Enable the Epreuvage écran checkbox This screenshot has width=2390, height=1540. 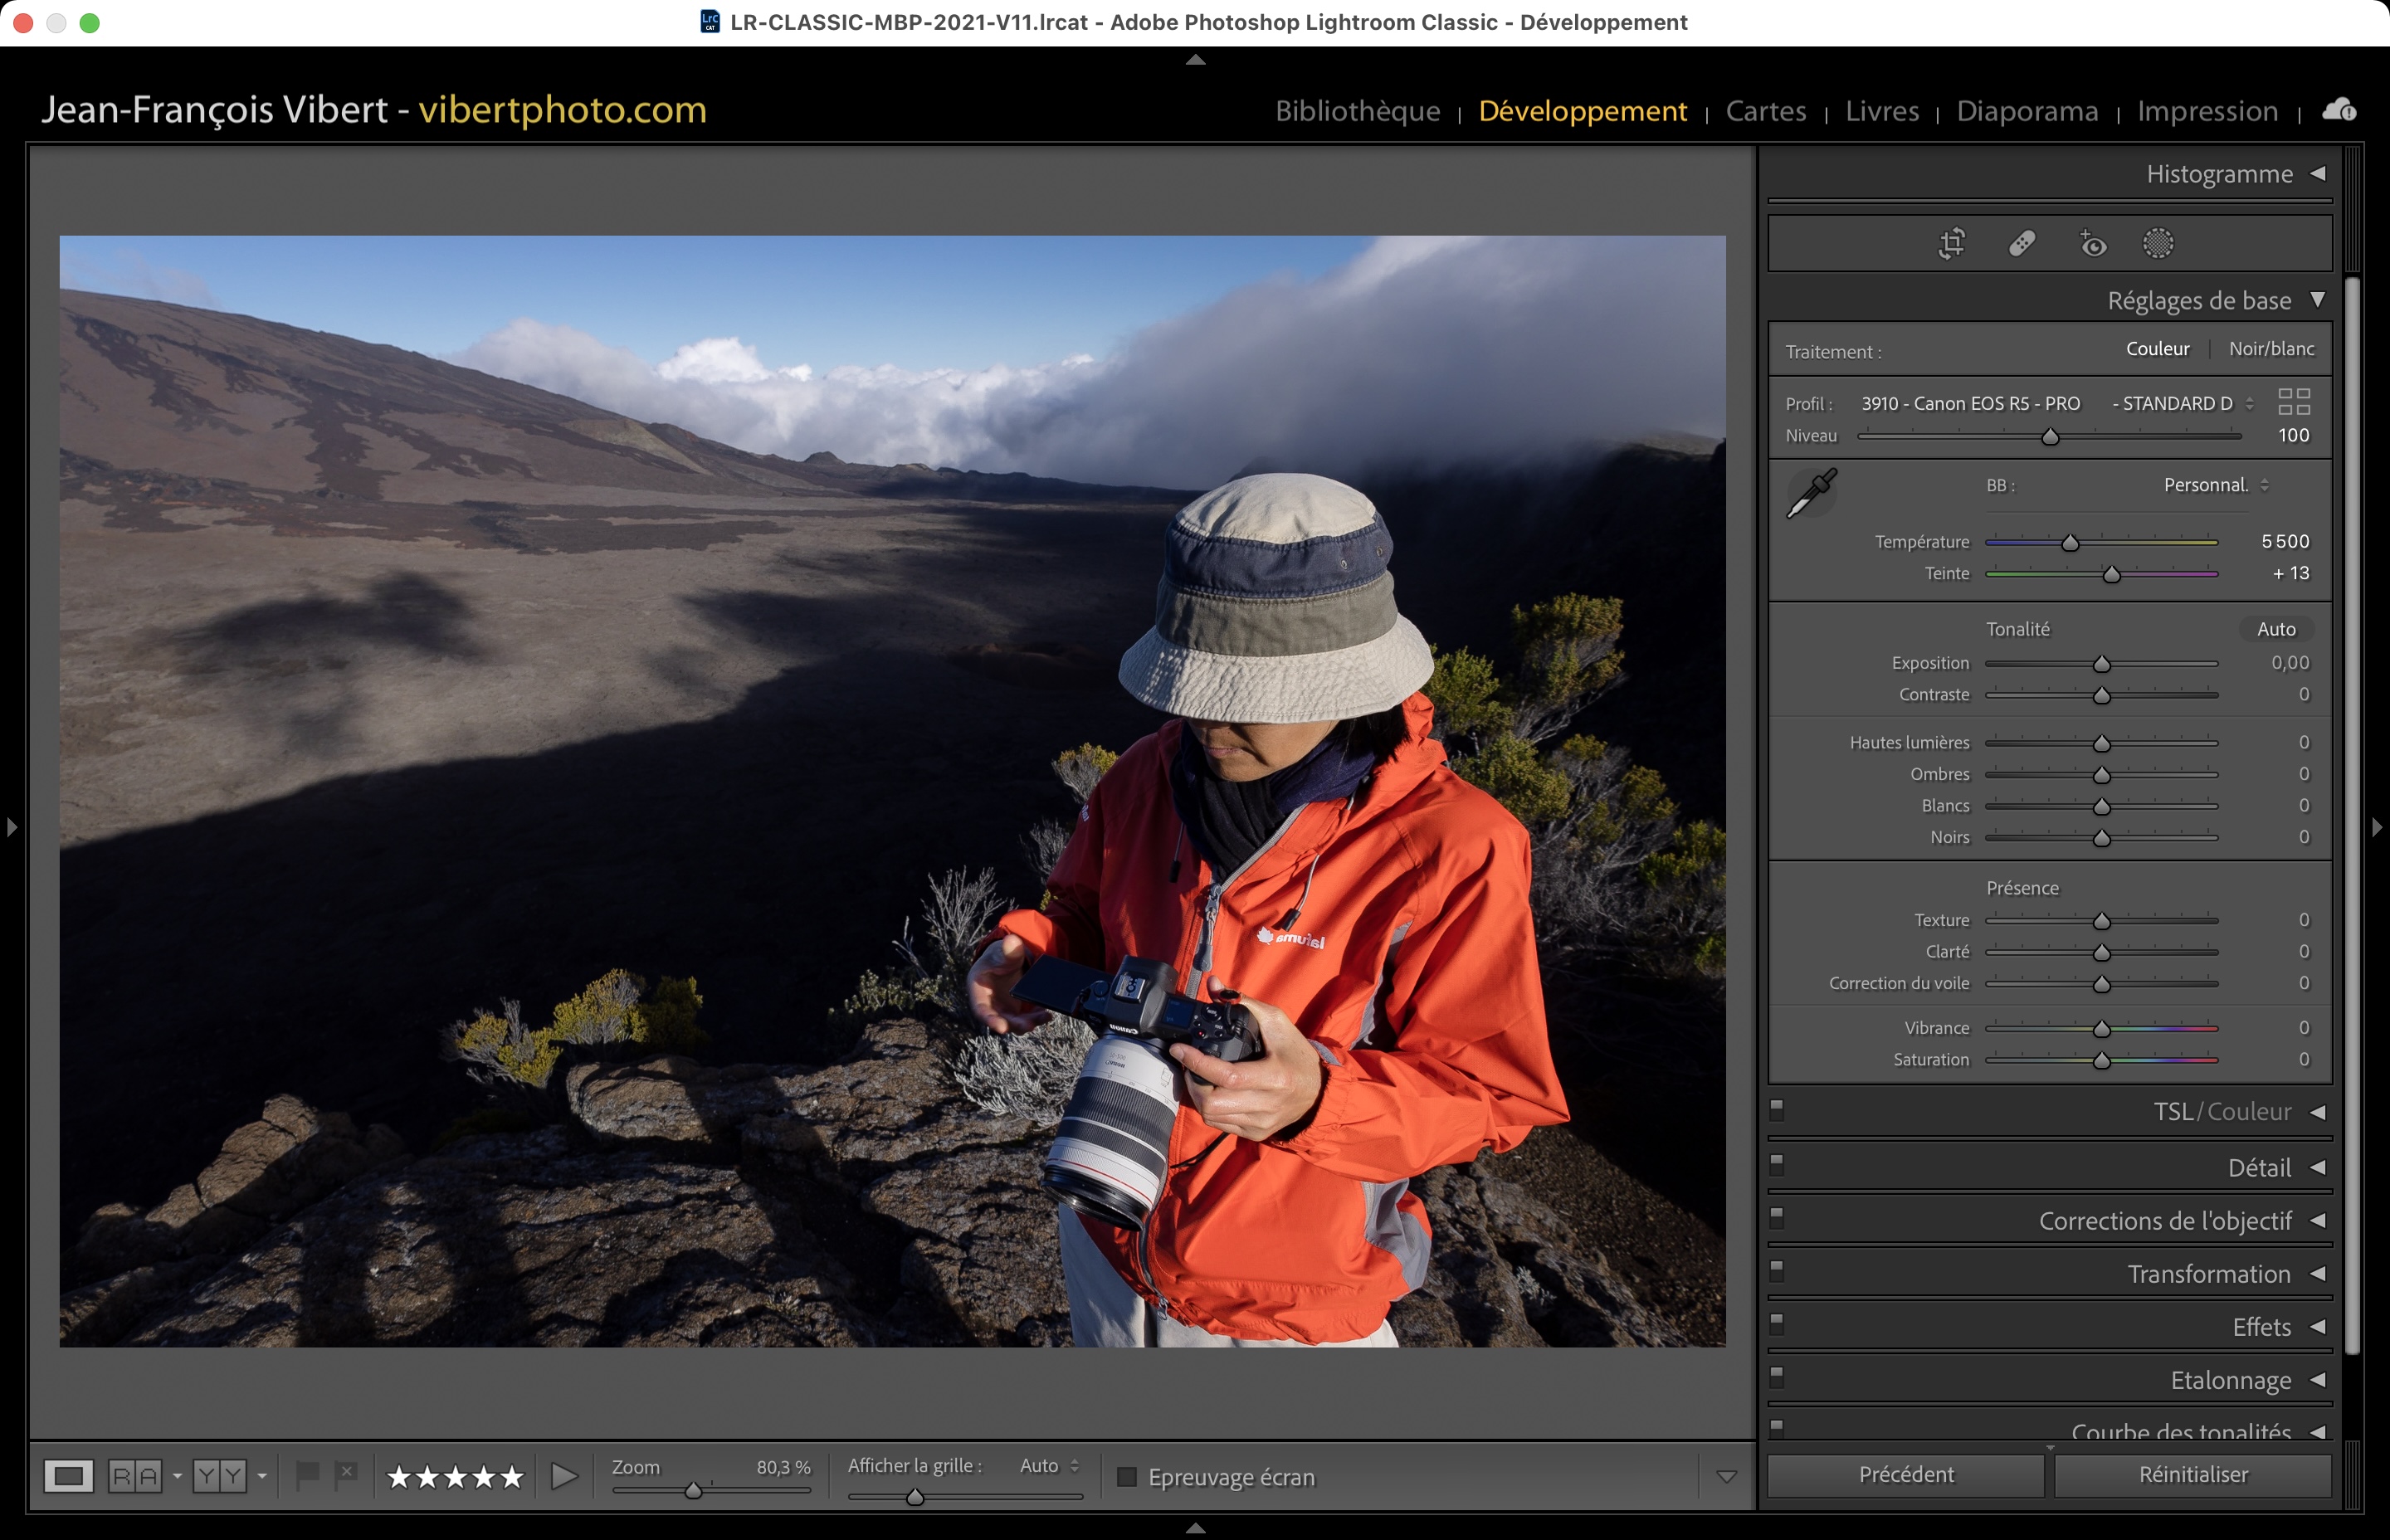tap(1127, 1477)
